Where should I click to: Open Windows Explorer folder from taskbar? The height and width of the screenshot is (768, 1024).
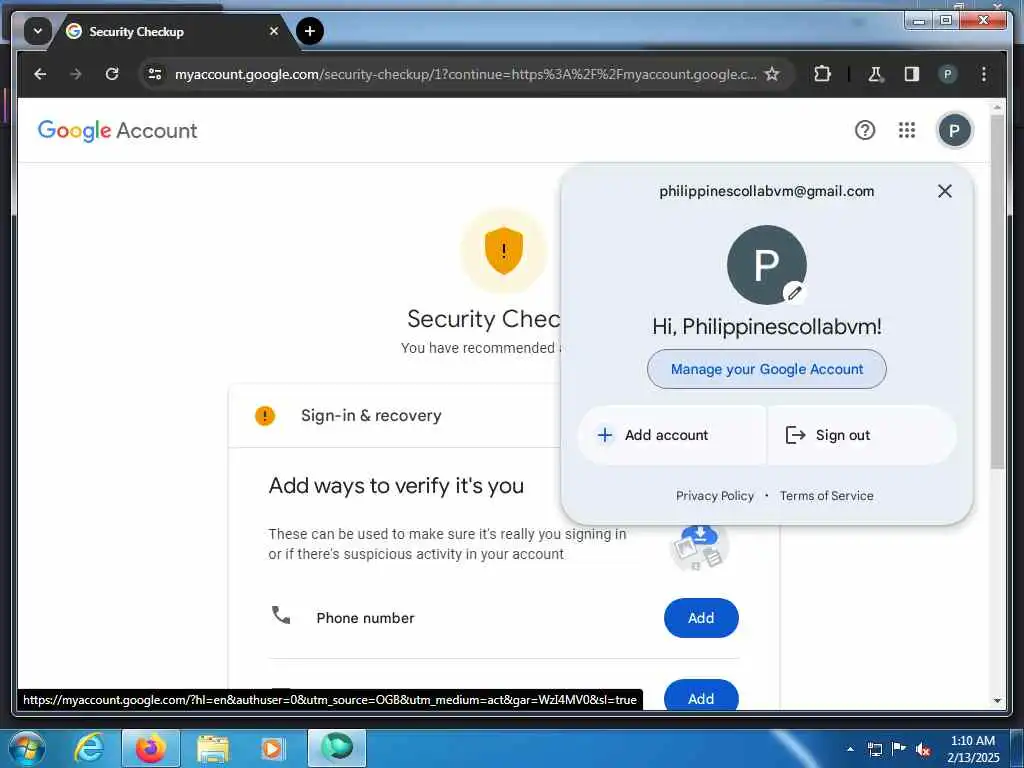(x=213, y=748)
